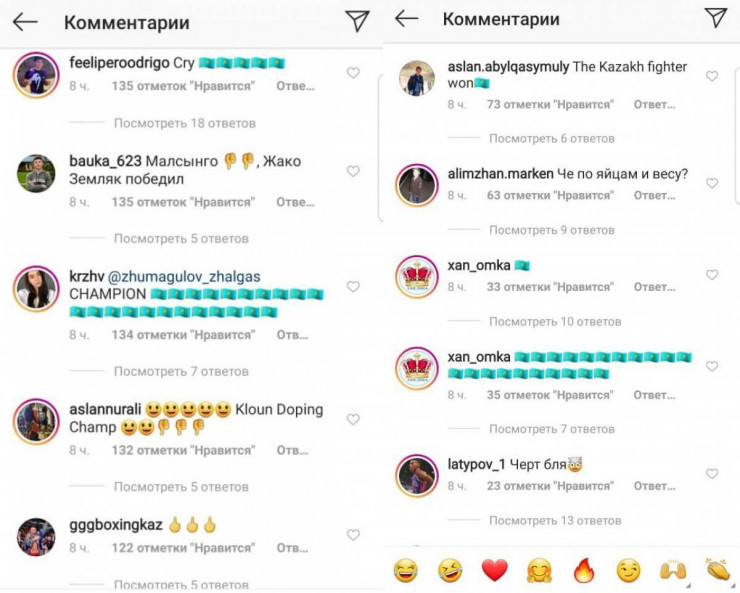The image size is (740, 593).
Task: Tap the right panel's back arrow
Action: tap(407, 19)
